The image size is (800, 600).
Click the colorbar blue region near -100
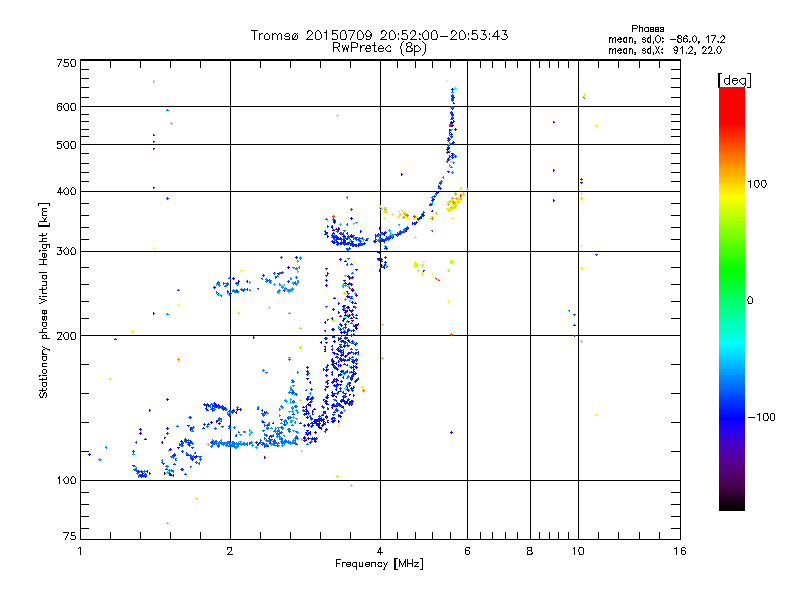pos(732,416)
